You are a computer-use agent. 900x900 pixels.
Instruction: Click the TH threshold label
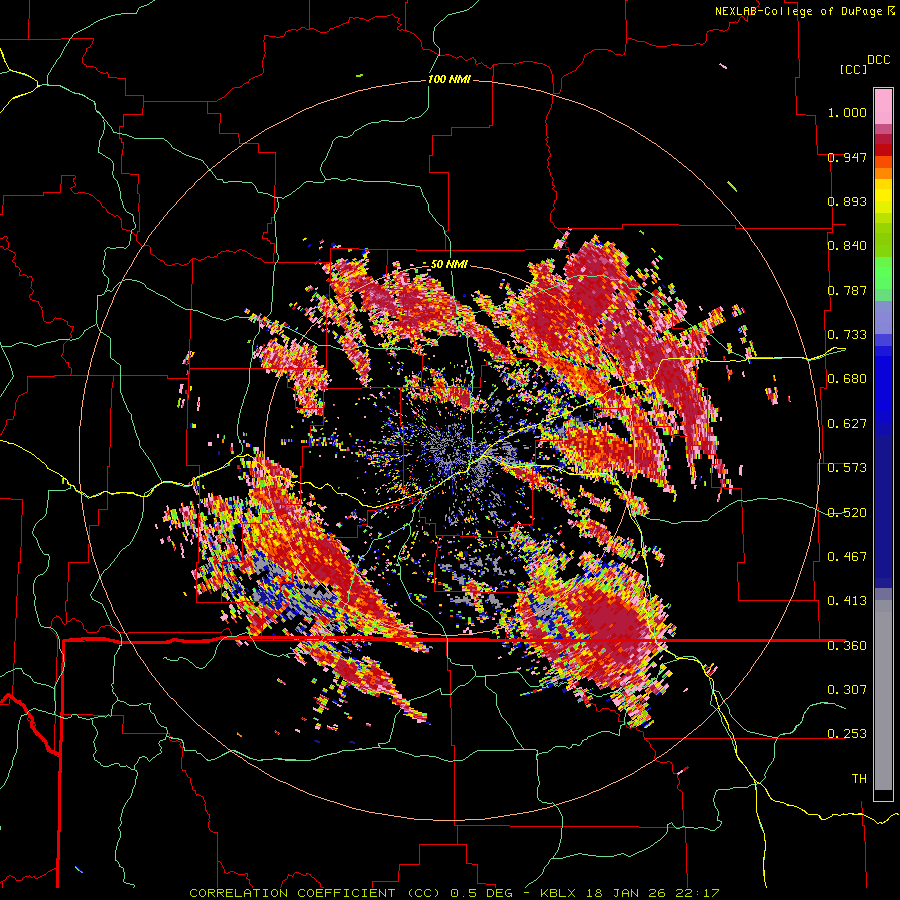[859, 779]
